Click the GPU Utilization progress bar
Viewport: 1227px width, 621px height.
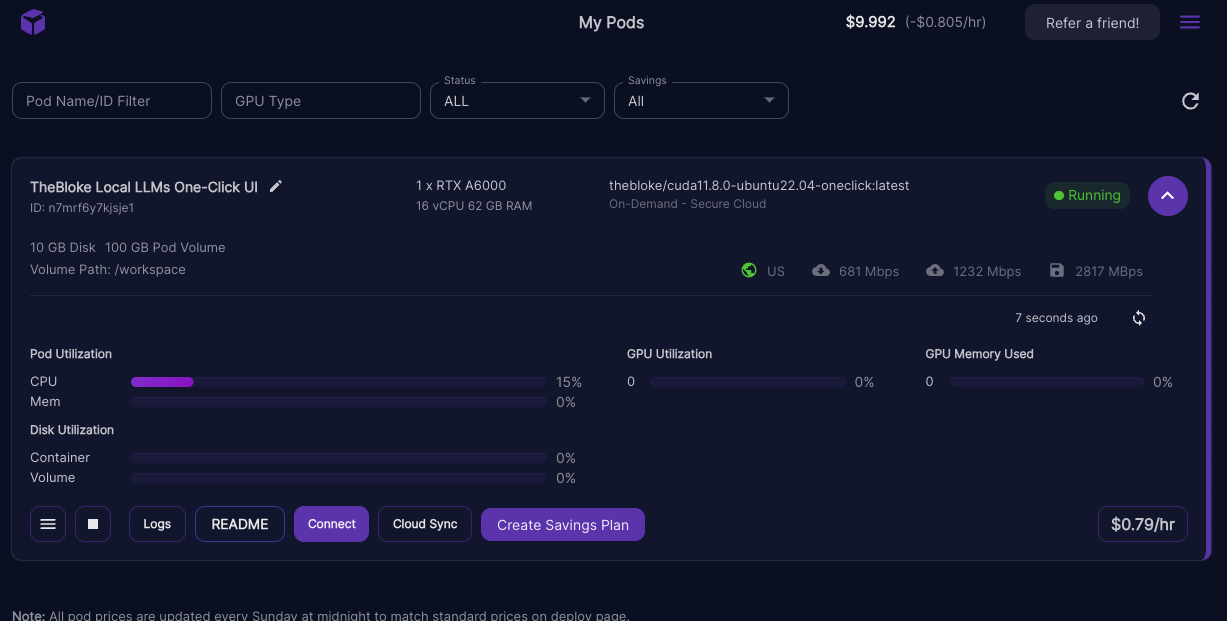(x=748, y=382)
